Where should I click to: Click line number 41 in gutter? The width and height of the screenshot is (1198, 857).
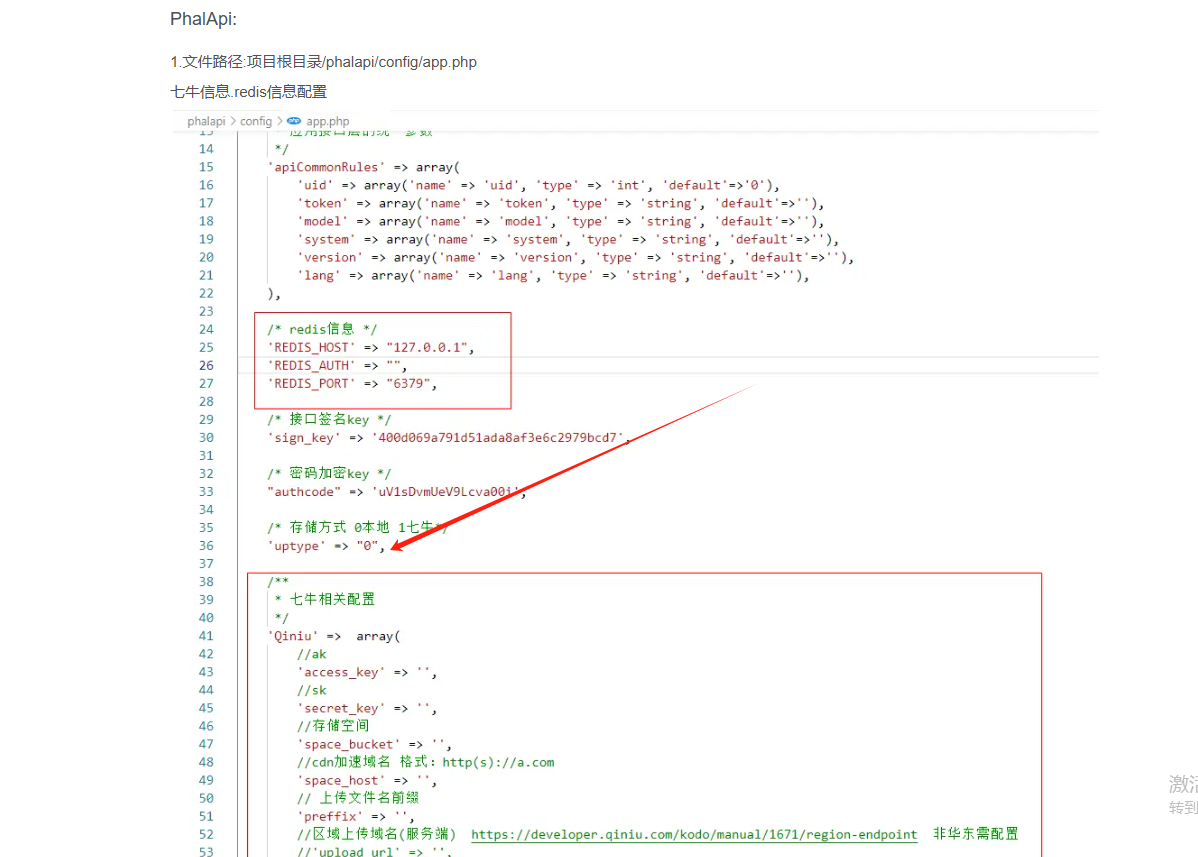tap(206, 635)
